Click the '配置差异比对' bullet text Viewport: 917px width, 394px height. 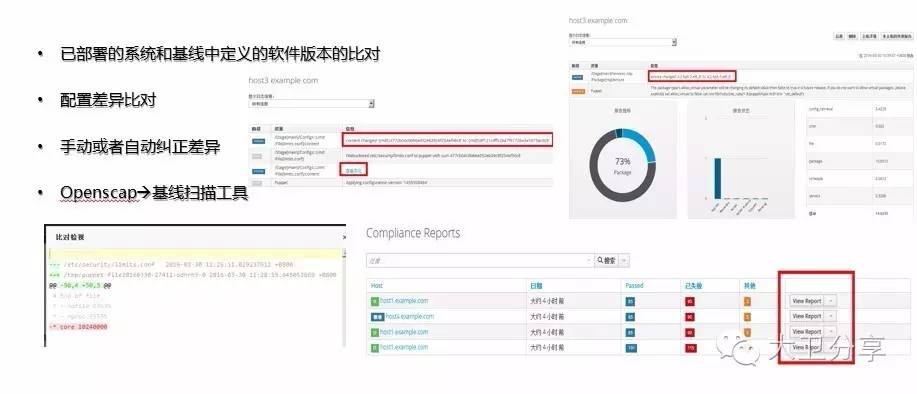pyautogui.click(x=108, y=100)
